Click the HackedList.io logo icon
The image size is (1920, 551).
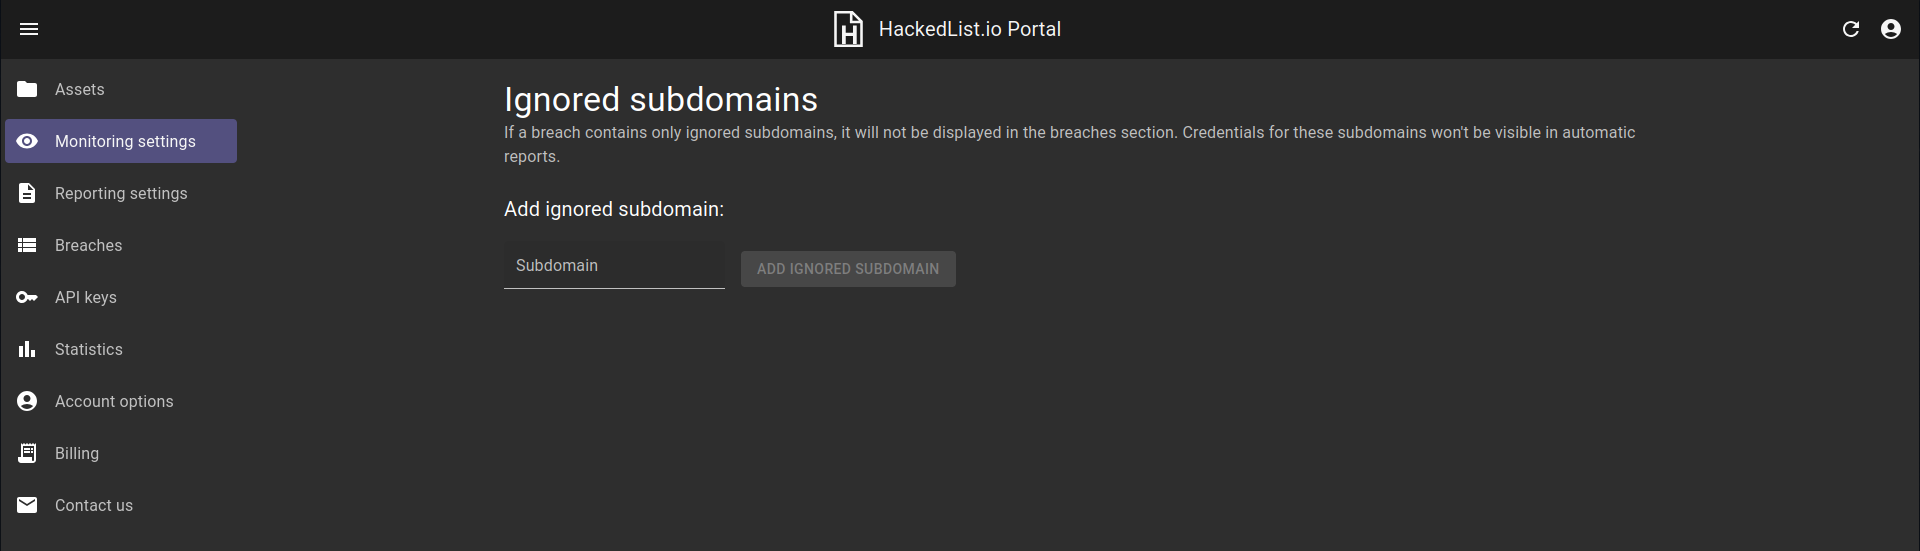(848, 29)
